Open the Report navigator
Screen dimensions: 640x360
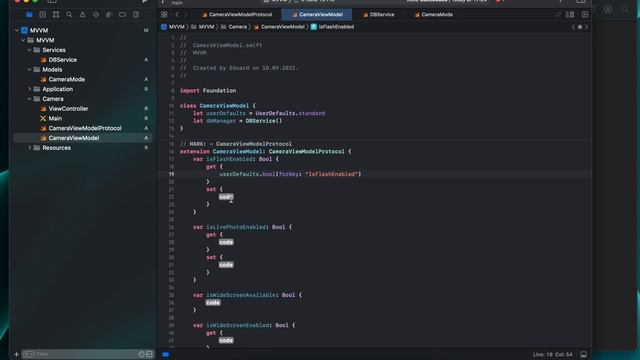(x=136, y=15)
